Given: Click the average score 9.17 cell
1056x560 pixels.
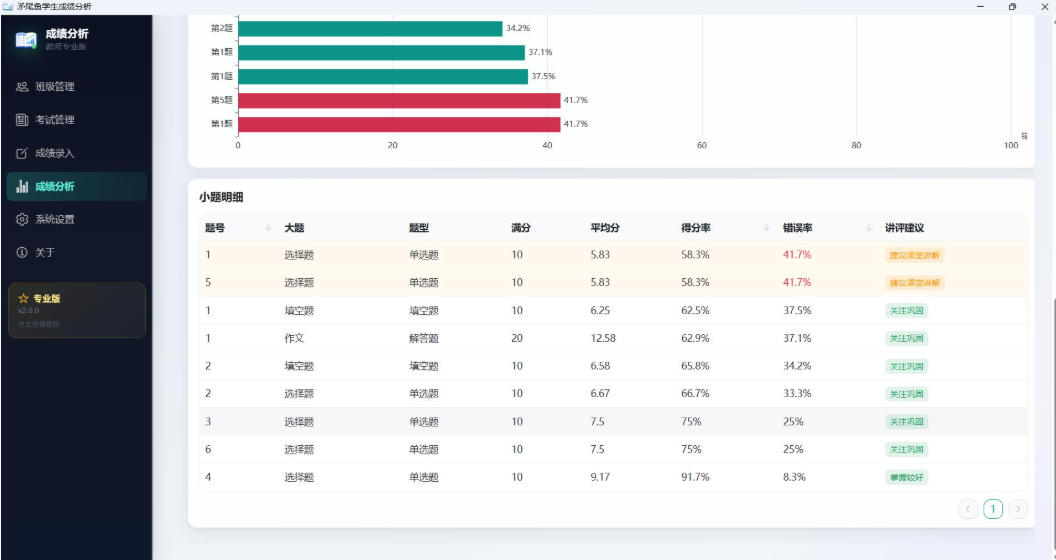Looking at the screenshot, I should pyautogui.click(x=600, y=477).
